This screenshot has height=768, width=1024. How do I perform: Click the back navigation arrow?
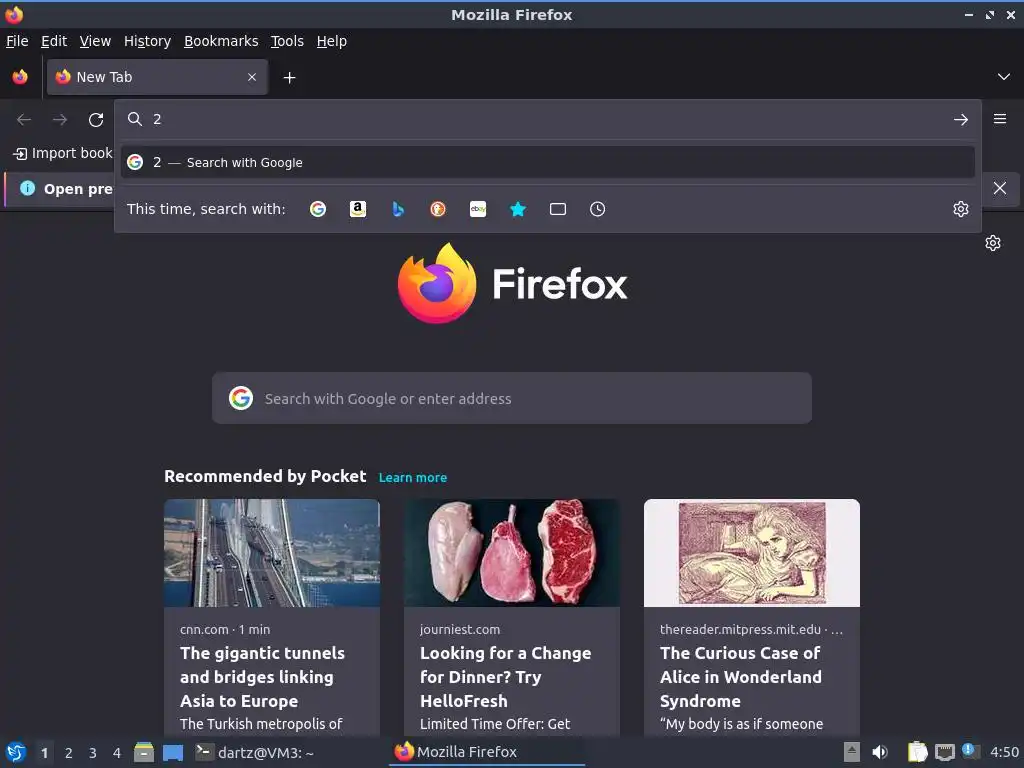coord(24,120)
